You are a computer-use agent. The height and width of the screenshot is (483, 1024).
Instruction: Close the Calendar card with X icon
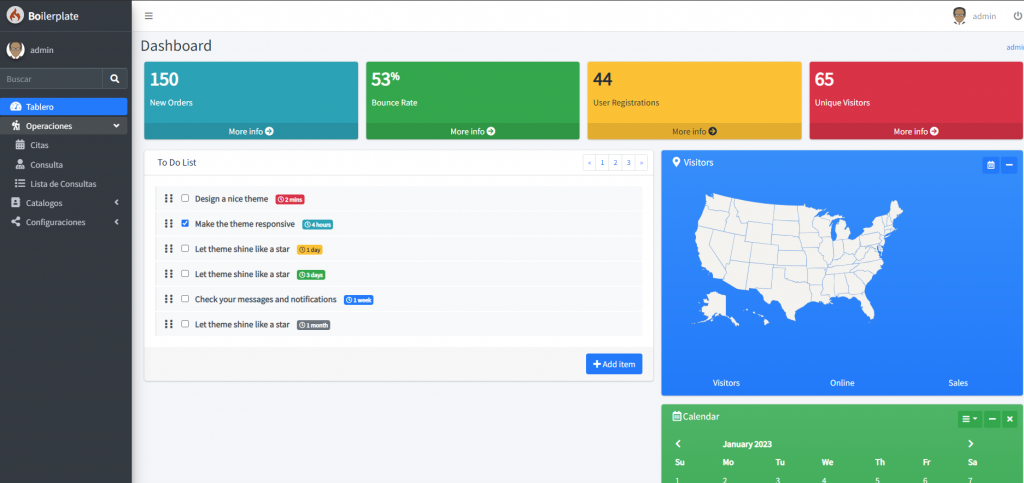[x=1009, y=419]
